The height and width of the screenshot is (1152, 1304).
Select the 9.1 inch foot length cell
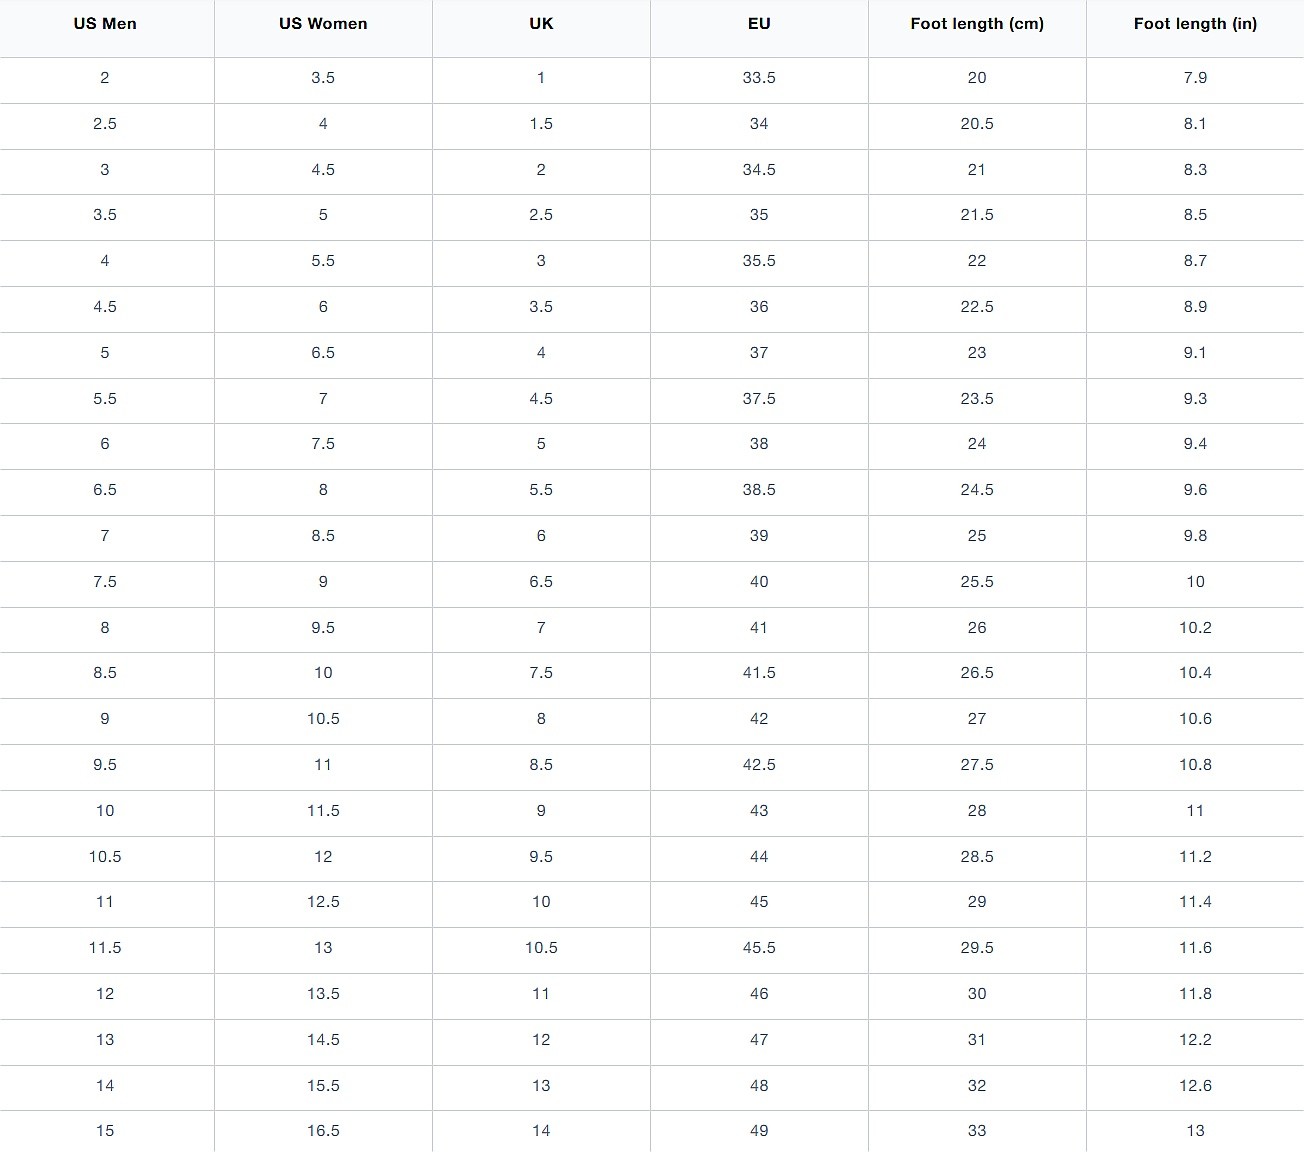click(1195, 353)
